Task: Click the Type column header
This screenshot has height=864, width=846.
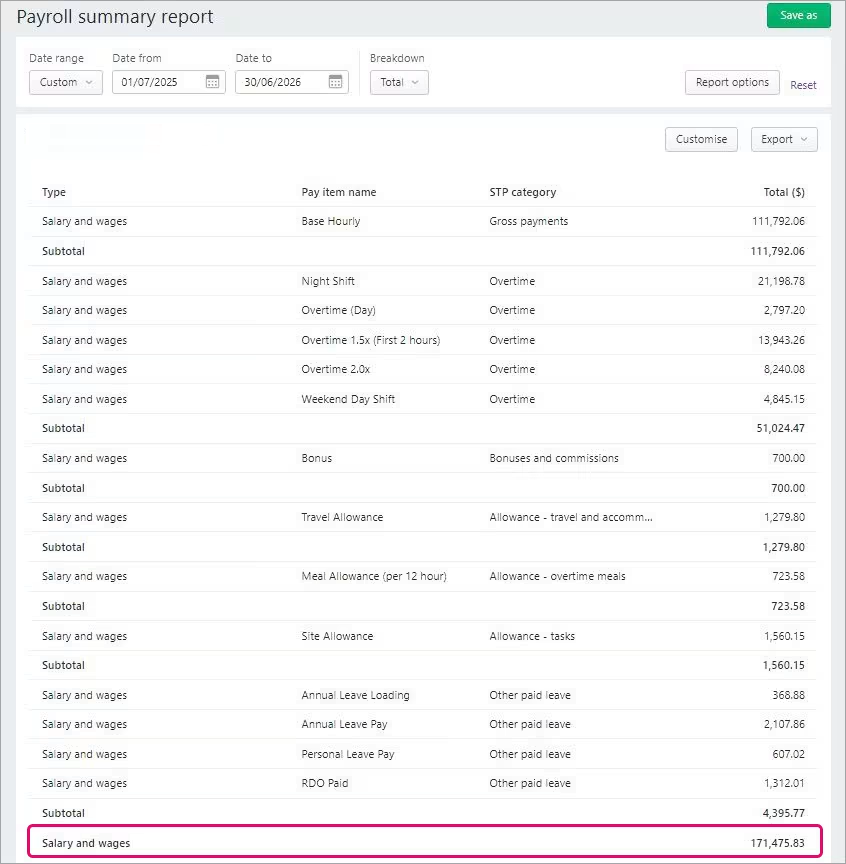Action: click(x=54, y=192)
